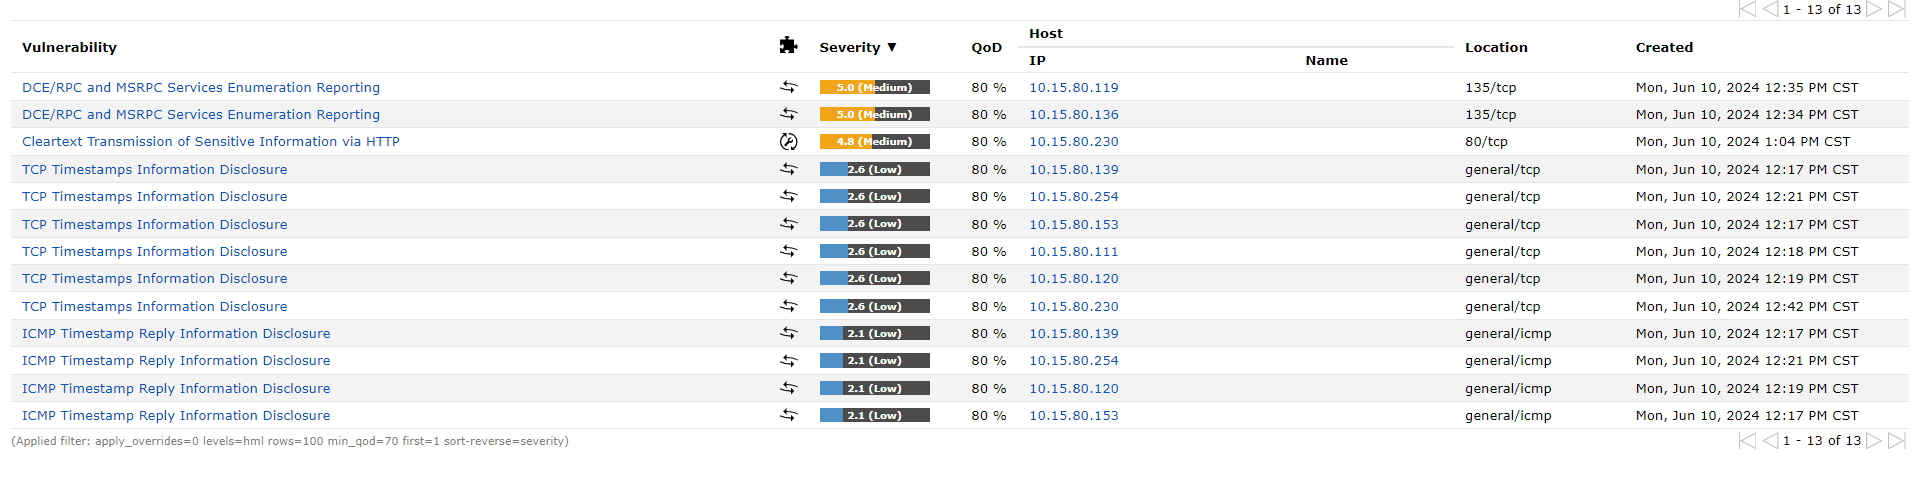Sort results by the QoD column header

tap(986, 47)
